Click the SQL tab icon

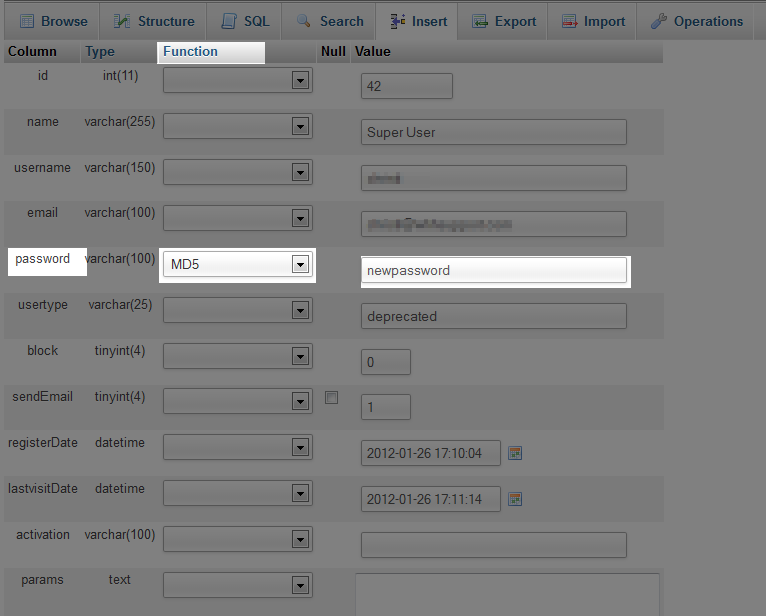point(230,21)
